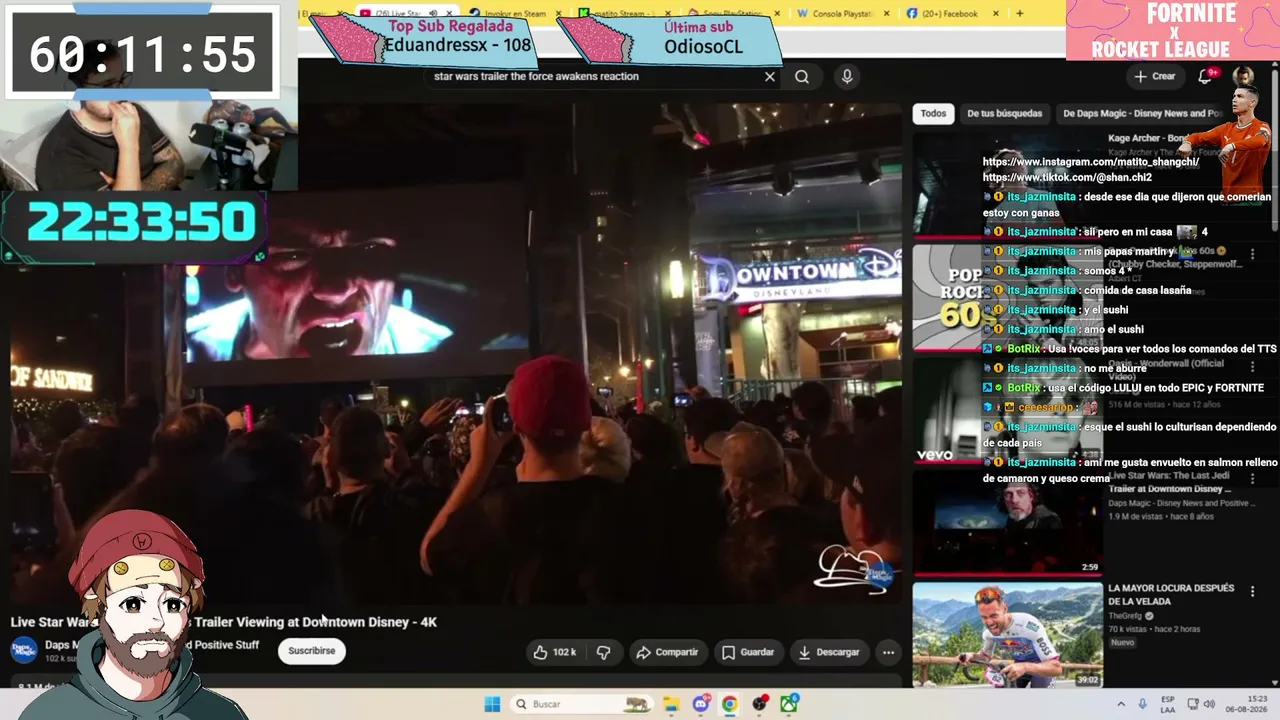This screenshot has width=1280, height=720.
Task: Open the YouTube account avatar menu
Action: 1243,76
